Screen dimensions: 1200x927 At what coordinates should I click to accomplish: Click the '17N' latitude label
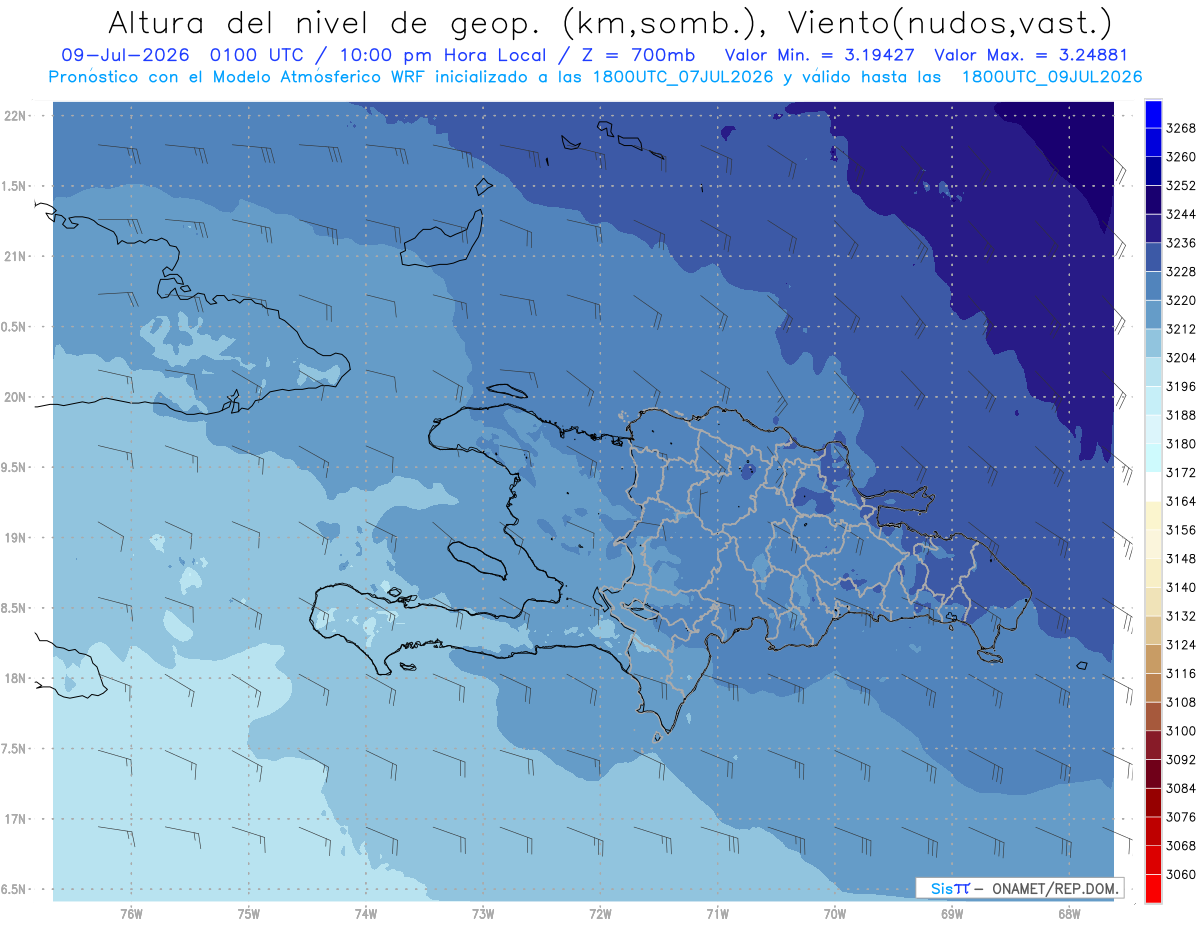(x=16, y=819)
